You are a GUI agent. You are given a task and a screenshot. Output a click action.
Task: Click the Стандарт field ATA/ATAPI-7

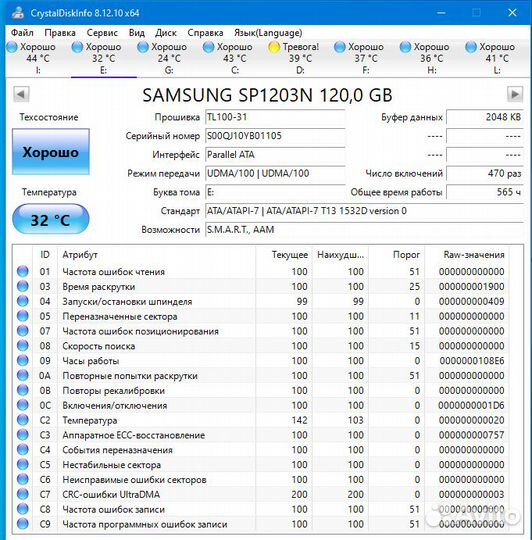pos(364,211)
